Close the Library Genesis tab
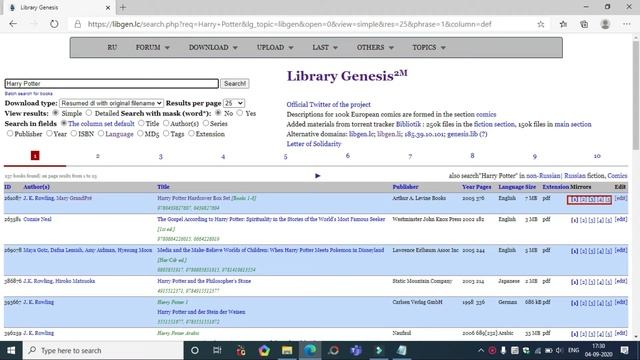The height and width of the screenshot is (360, 640). point(108,7)
